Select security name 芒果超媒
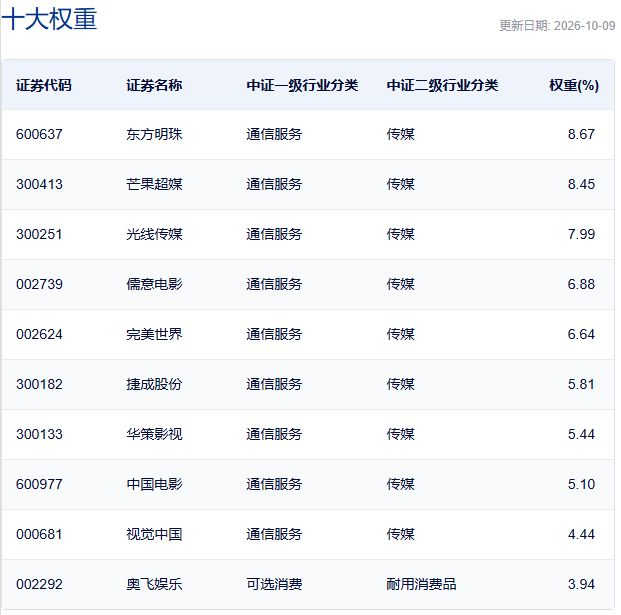621x615 pixels. pos(154,184)
